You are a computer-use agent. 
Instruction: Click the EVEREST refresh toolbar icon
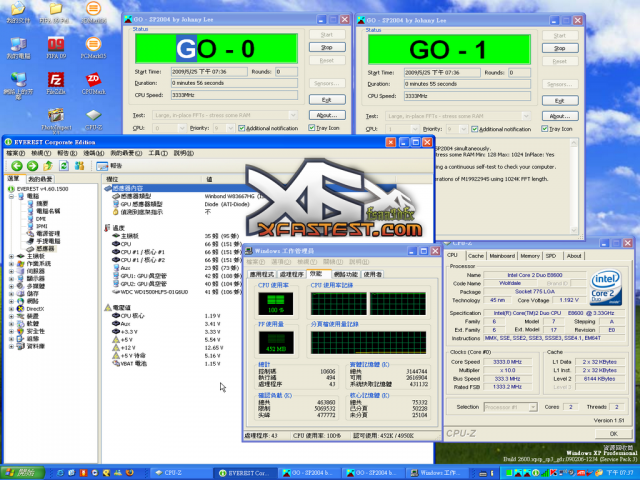coord(64,166)
